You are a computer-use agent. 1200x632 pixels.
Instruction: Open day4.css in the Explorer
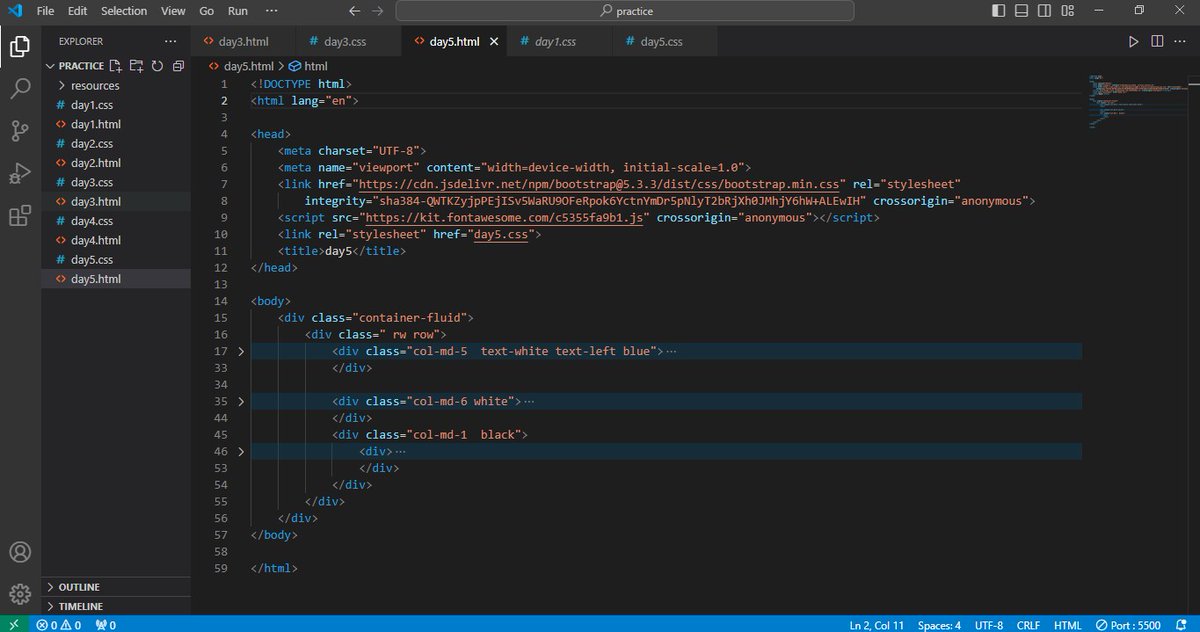point(92,221)
